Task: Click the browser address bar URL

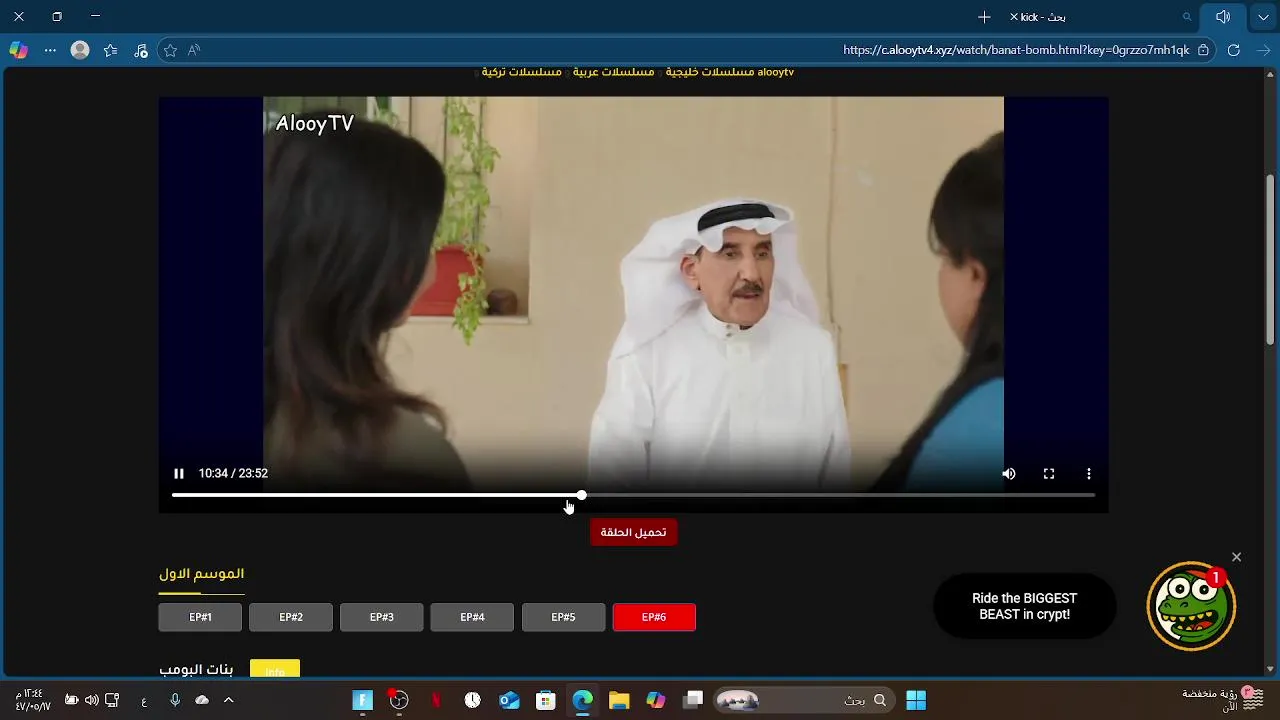Action: pyautogui.click(x=1016, y=50)
